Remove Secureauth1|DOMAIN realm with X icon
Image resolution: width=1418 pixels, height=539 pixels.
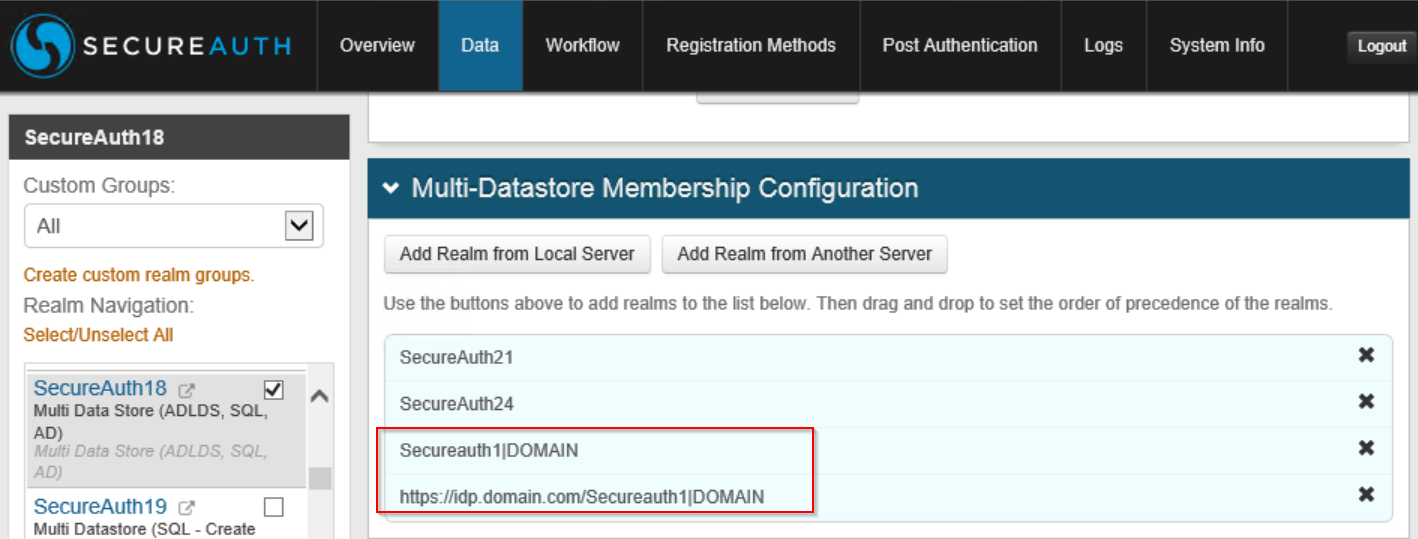(x=1366, y=449)
